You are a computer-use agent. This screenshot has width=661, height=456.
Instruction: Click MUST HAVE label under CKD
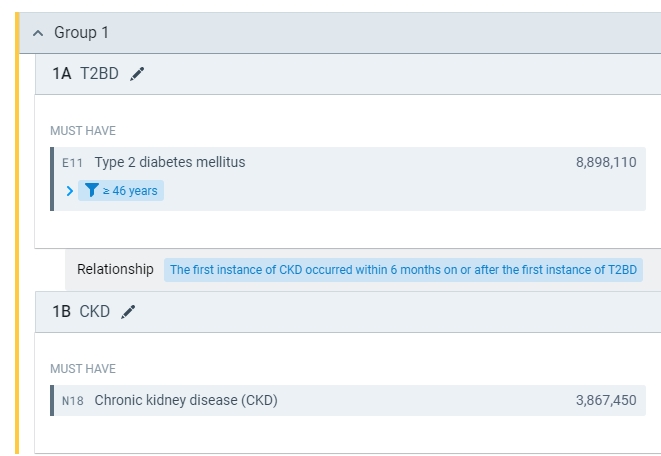(83, 369)
